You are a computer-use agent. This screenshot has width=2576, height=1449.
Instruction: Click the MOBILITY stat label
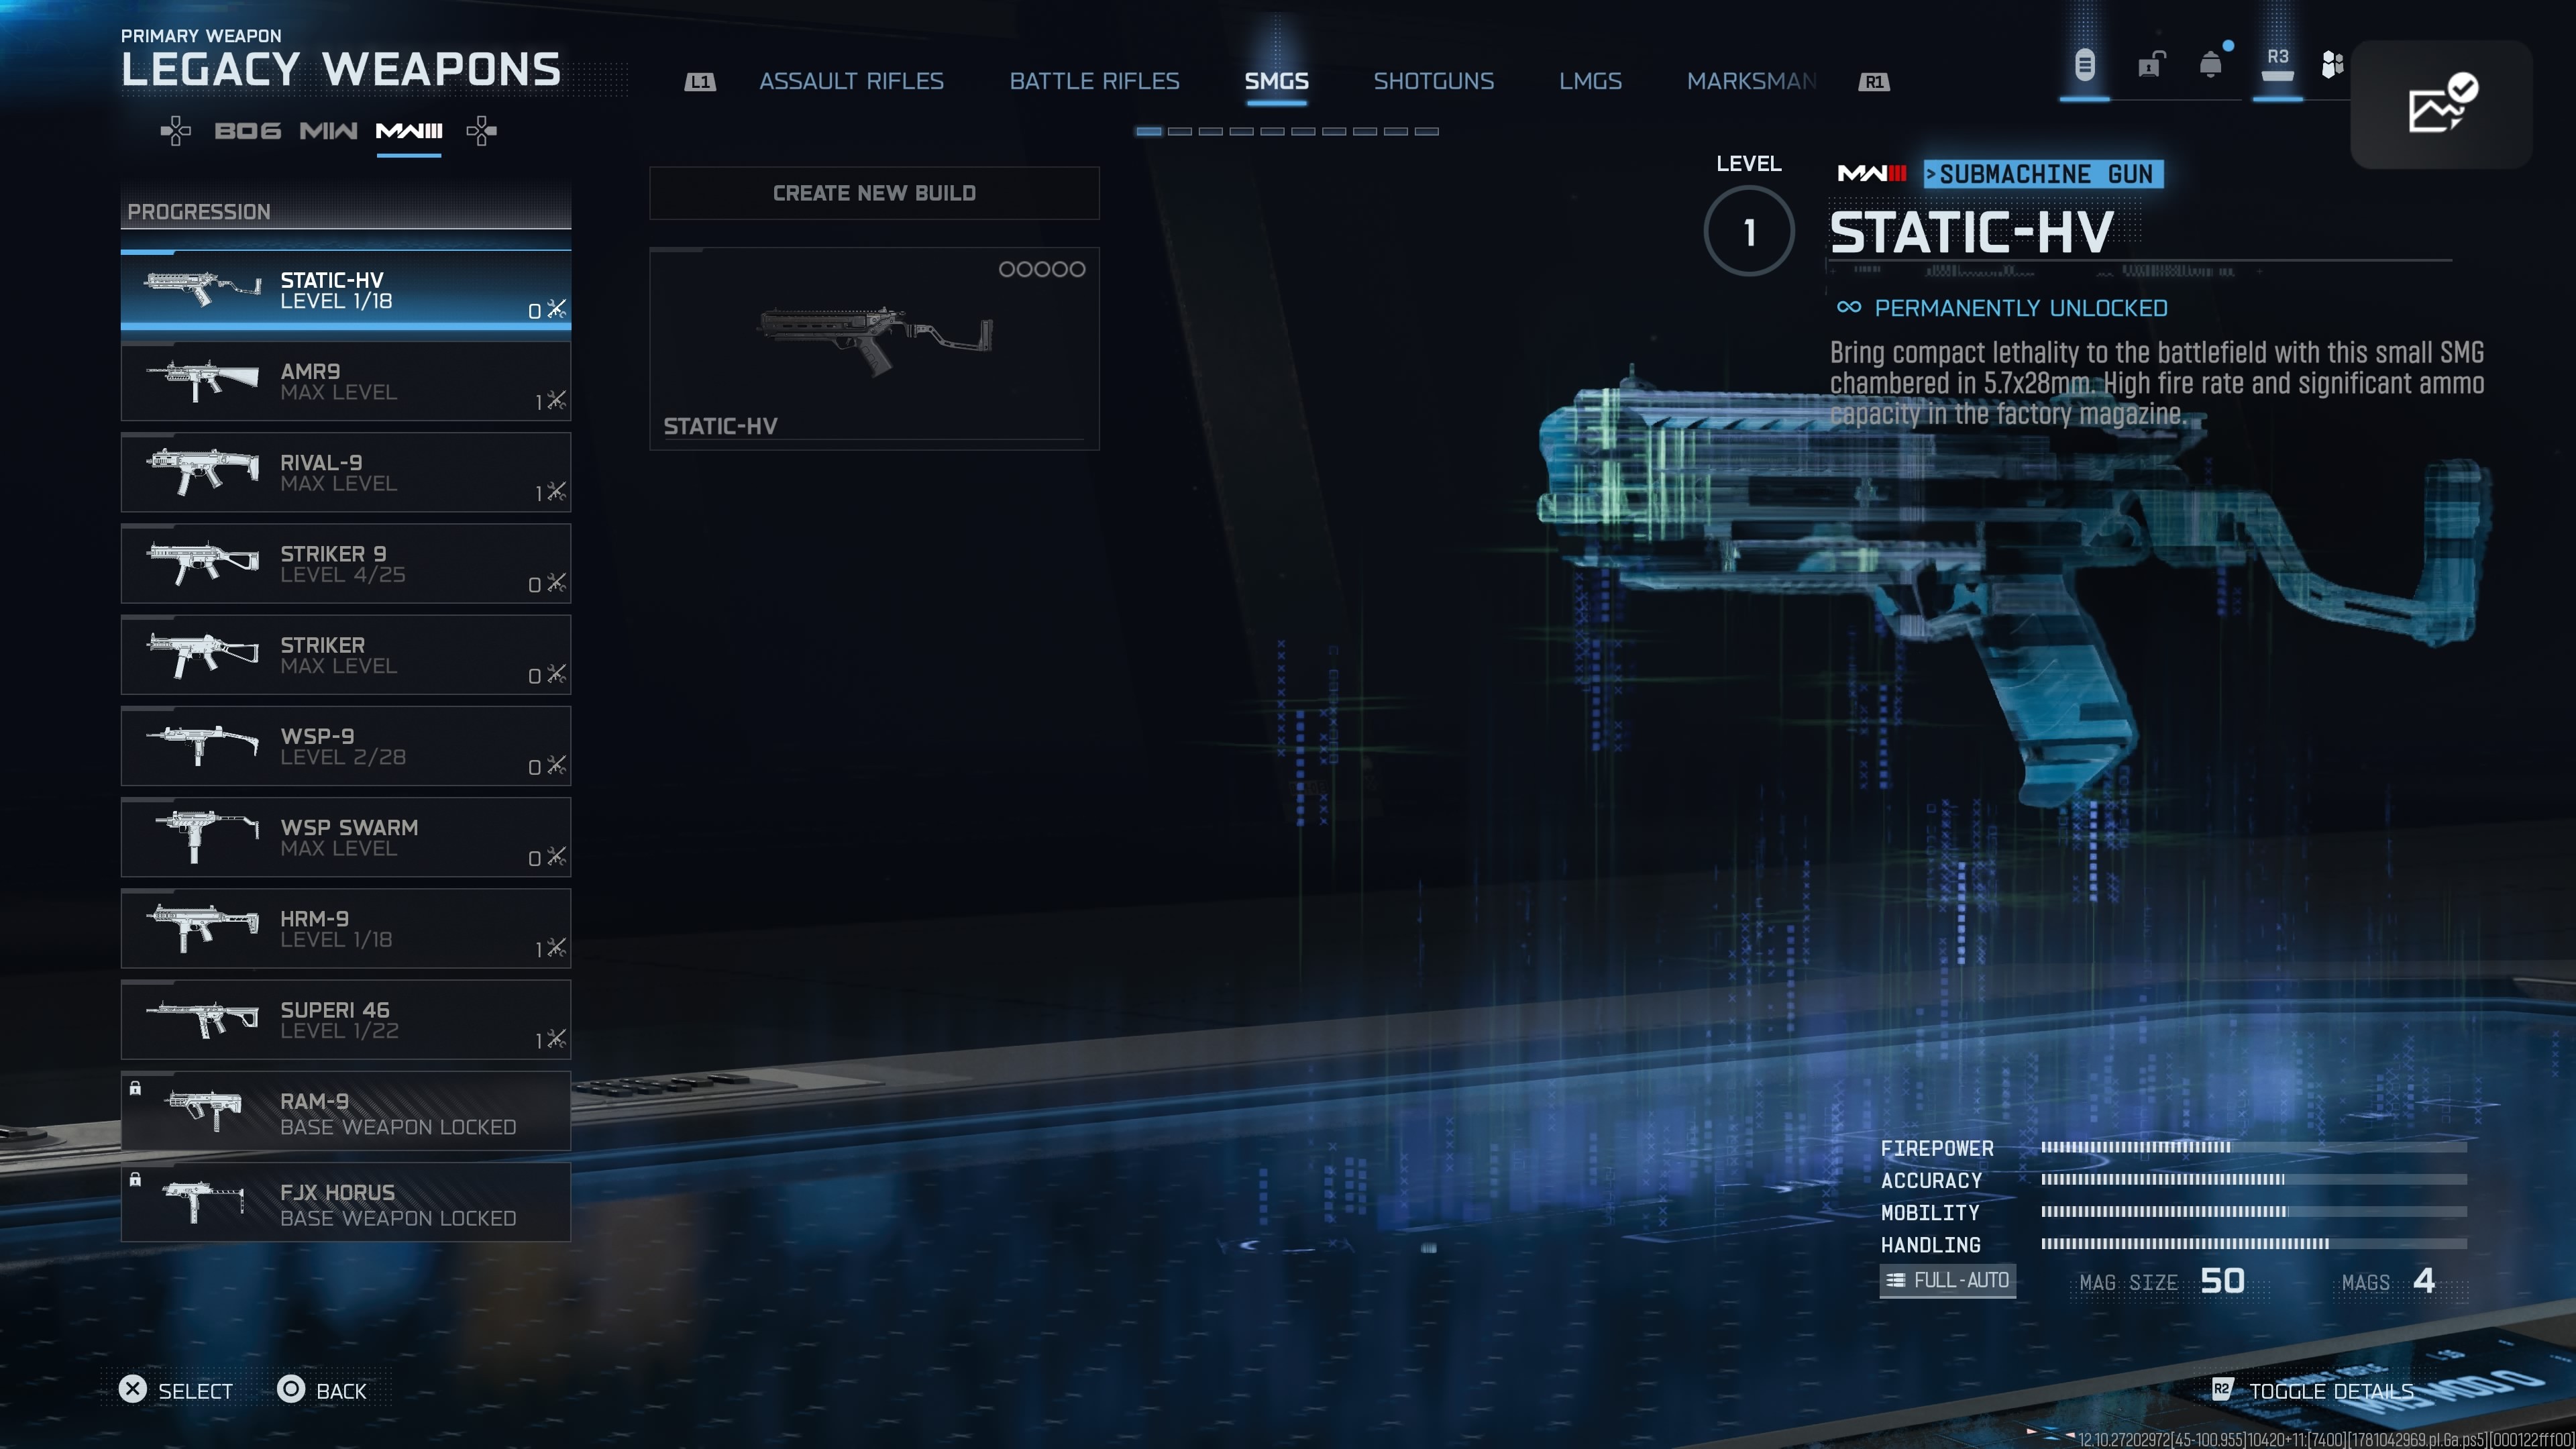[1930, 1212]
